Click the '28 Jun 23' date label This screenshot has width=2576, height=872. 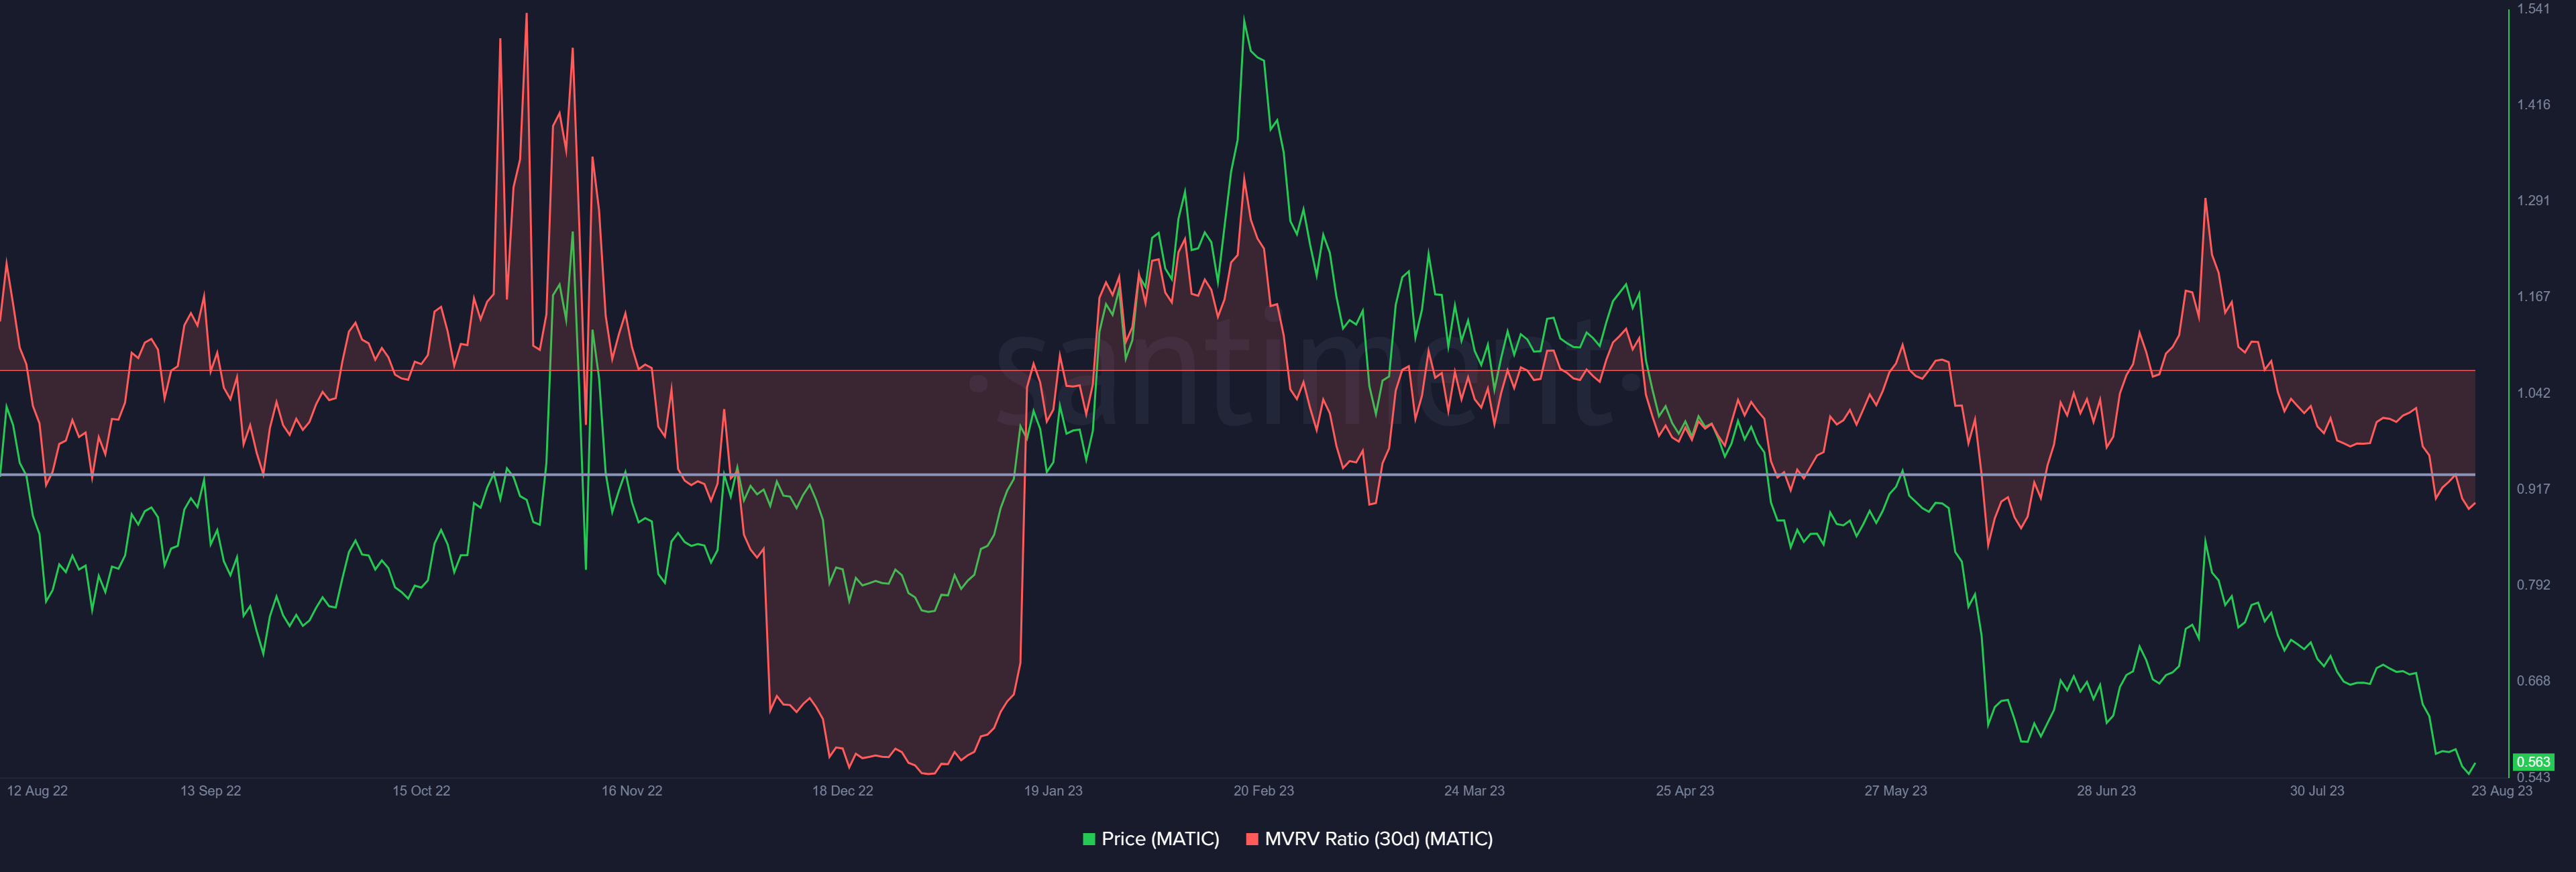click(x=2106, y=791)
